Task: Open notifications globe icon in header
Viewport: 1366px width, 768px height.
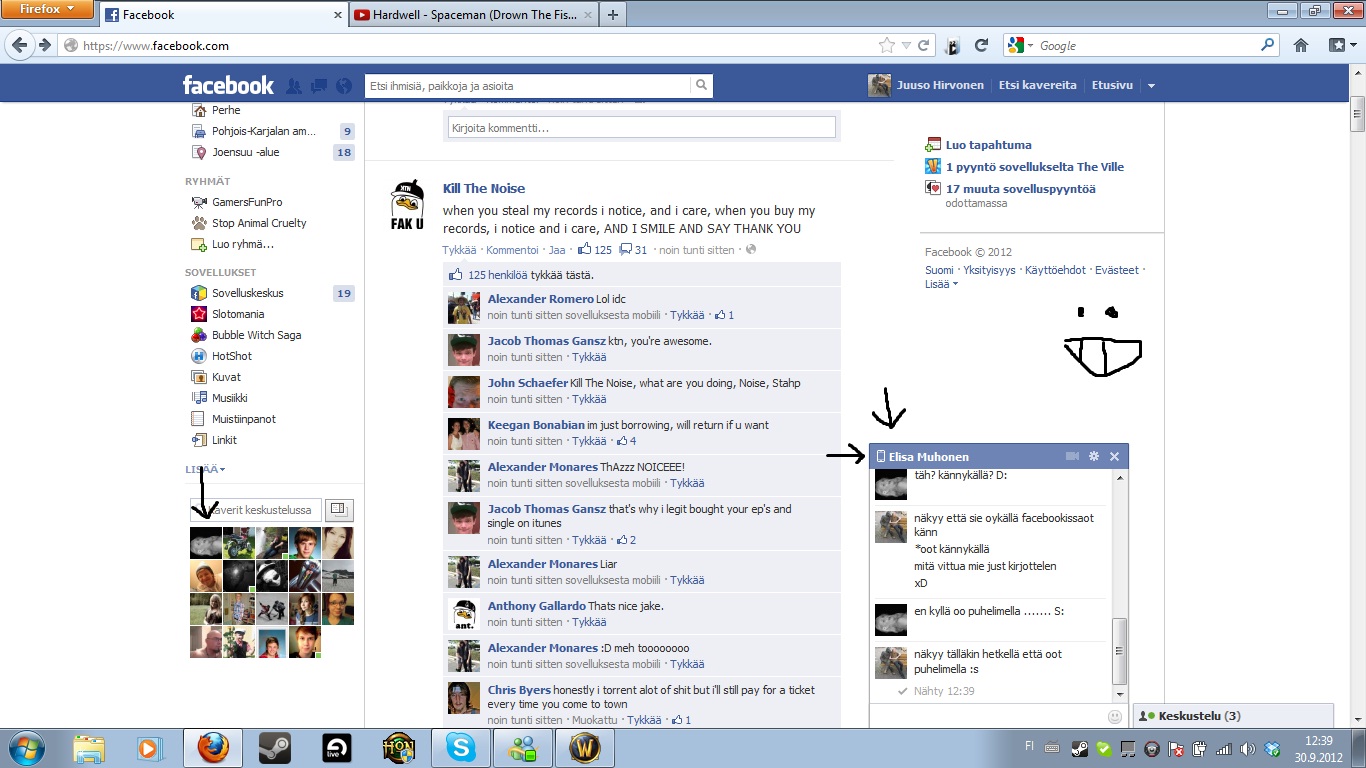Action: tap(344, 86)
